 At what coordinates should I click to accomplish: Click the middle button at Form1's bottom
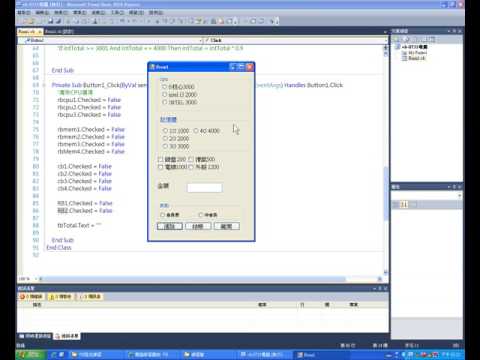pos(198,226)
